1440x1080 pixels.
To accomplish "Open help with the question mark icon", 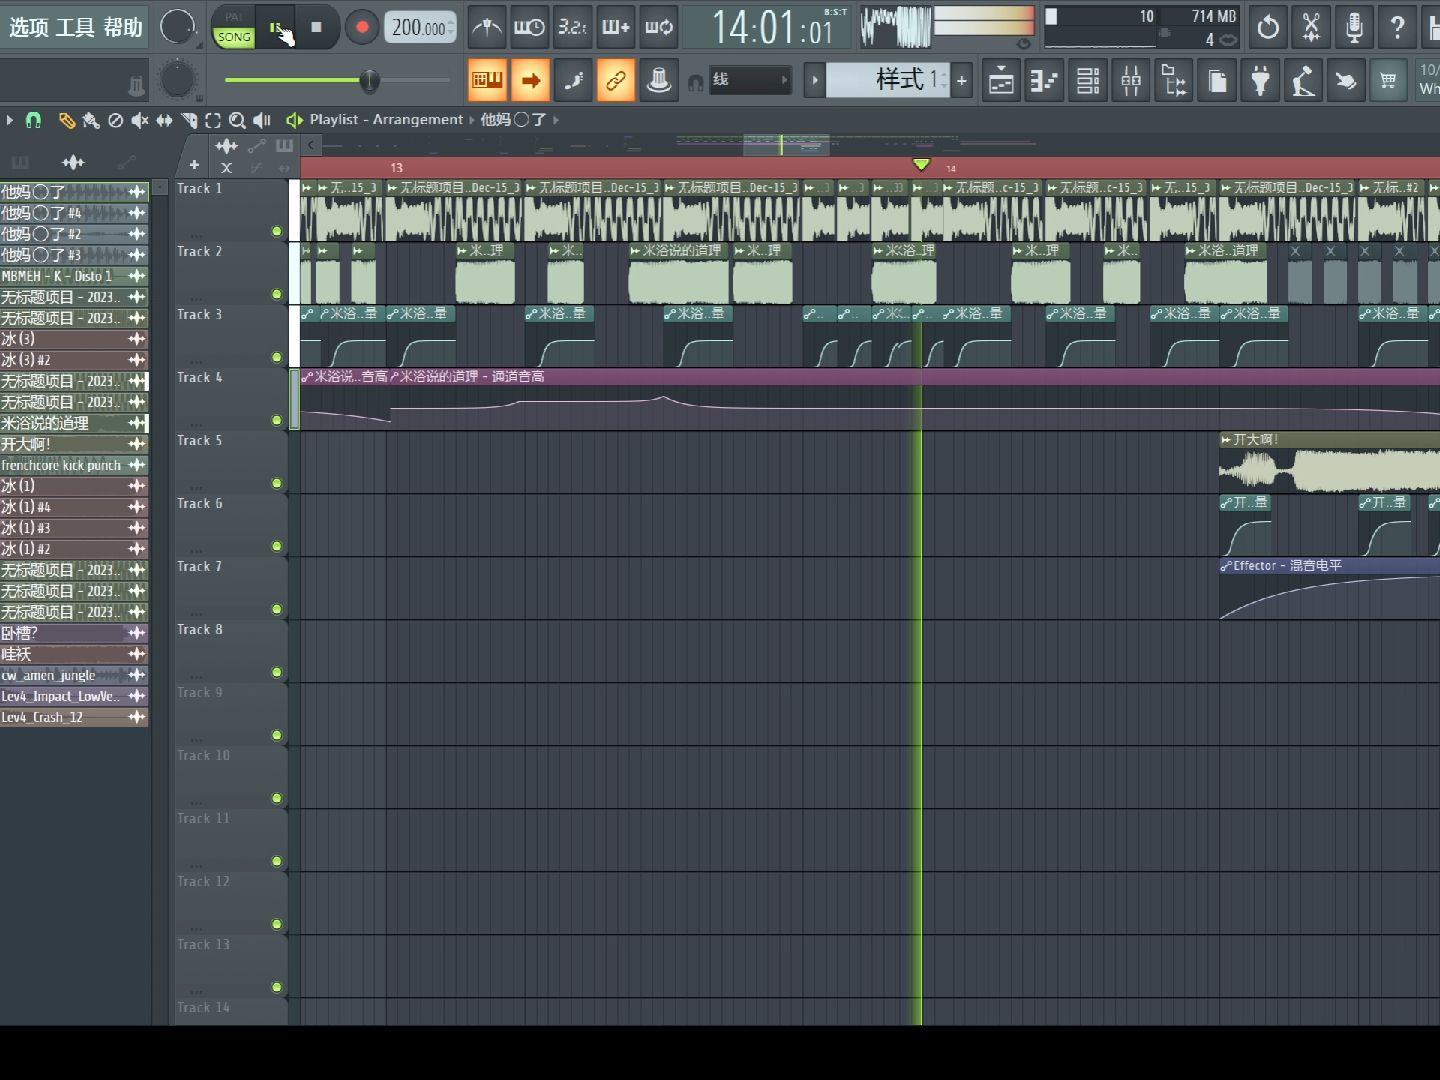I will (1397, 27).
